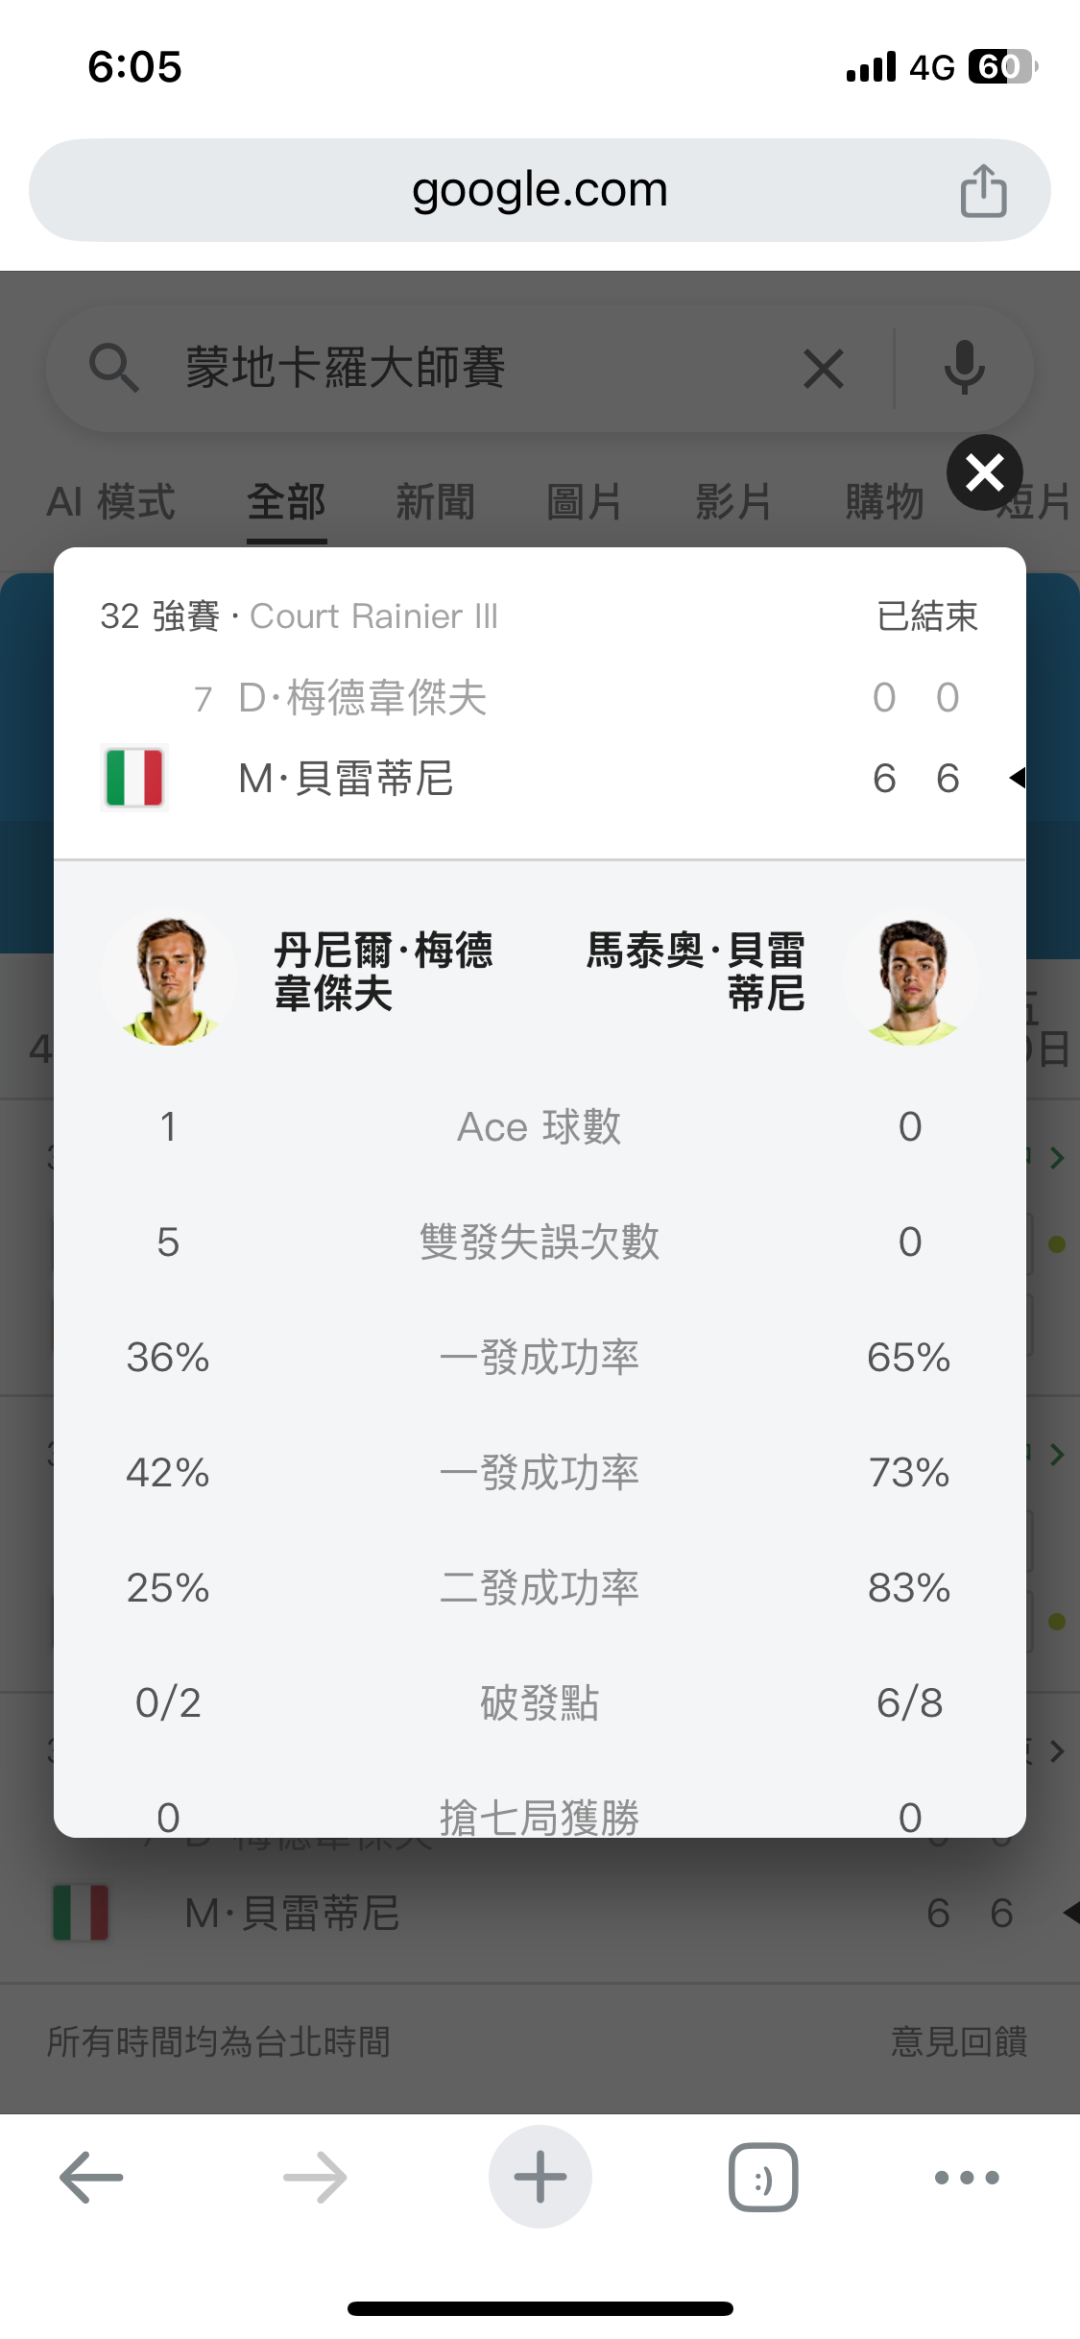Focus the 蒙地卡羅大師賽 search field
The image size is (1080, 2339).
tap(450, 368)
